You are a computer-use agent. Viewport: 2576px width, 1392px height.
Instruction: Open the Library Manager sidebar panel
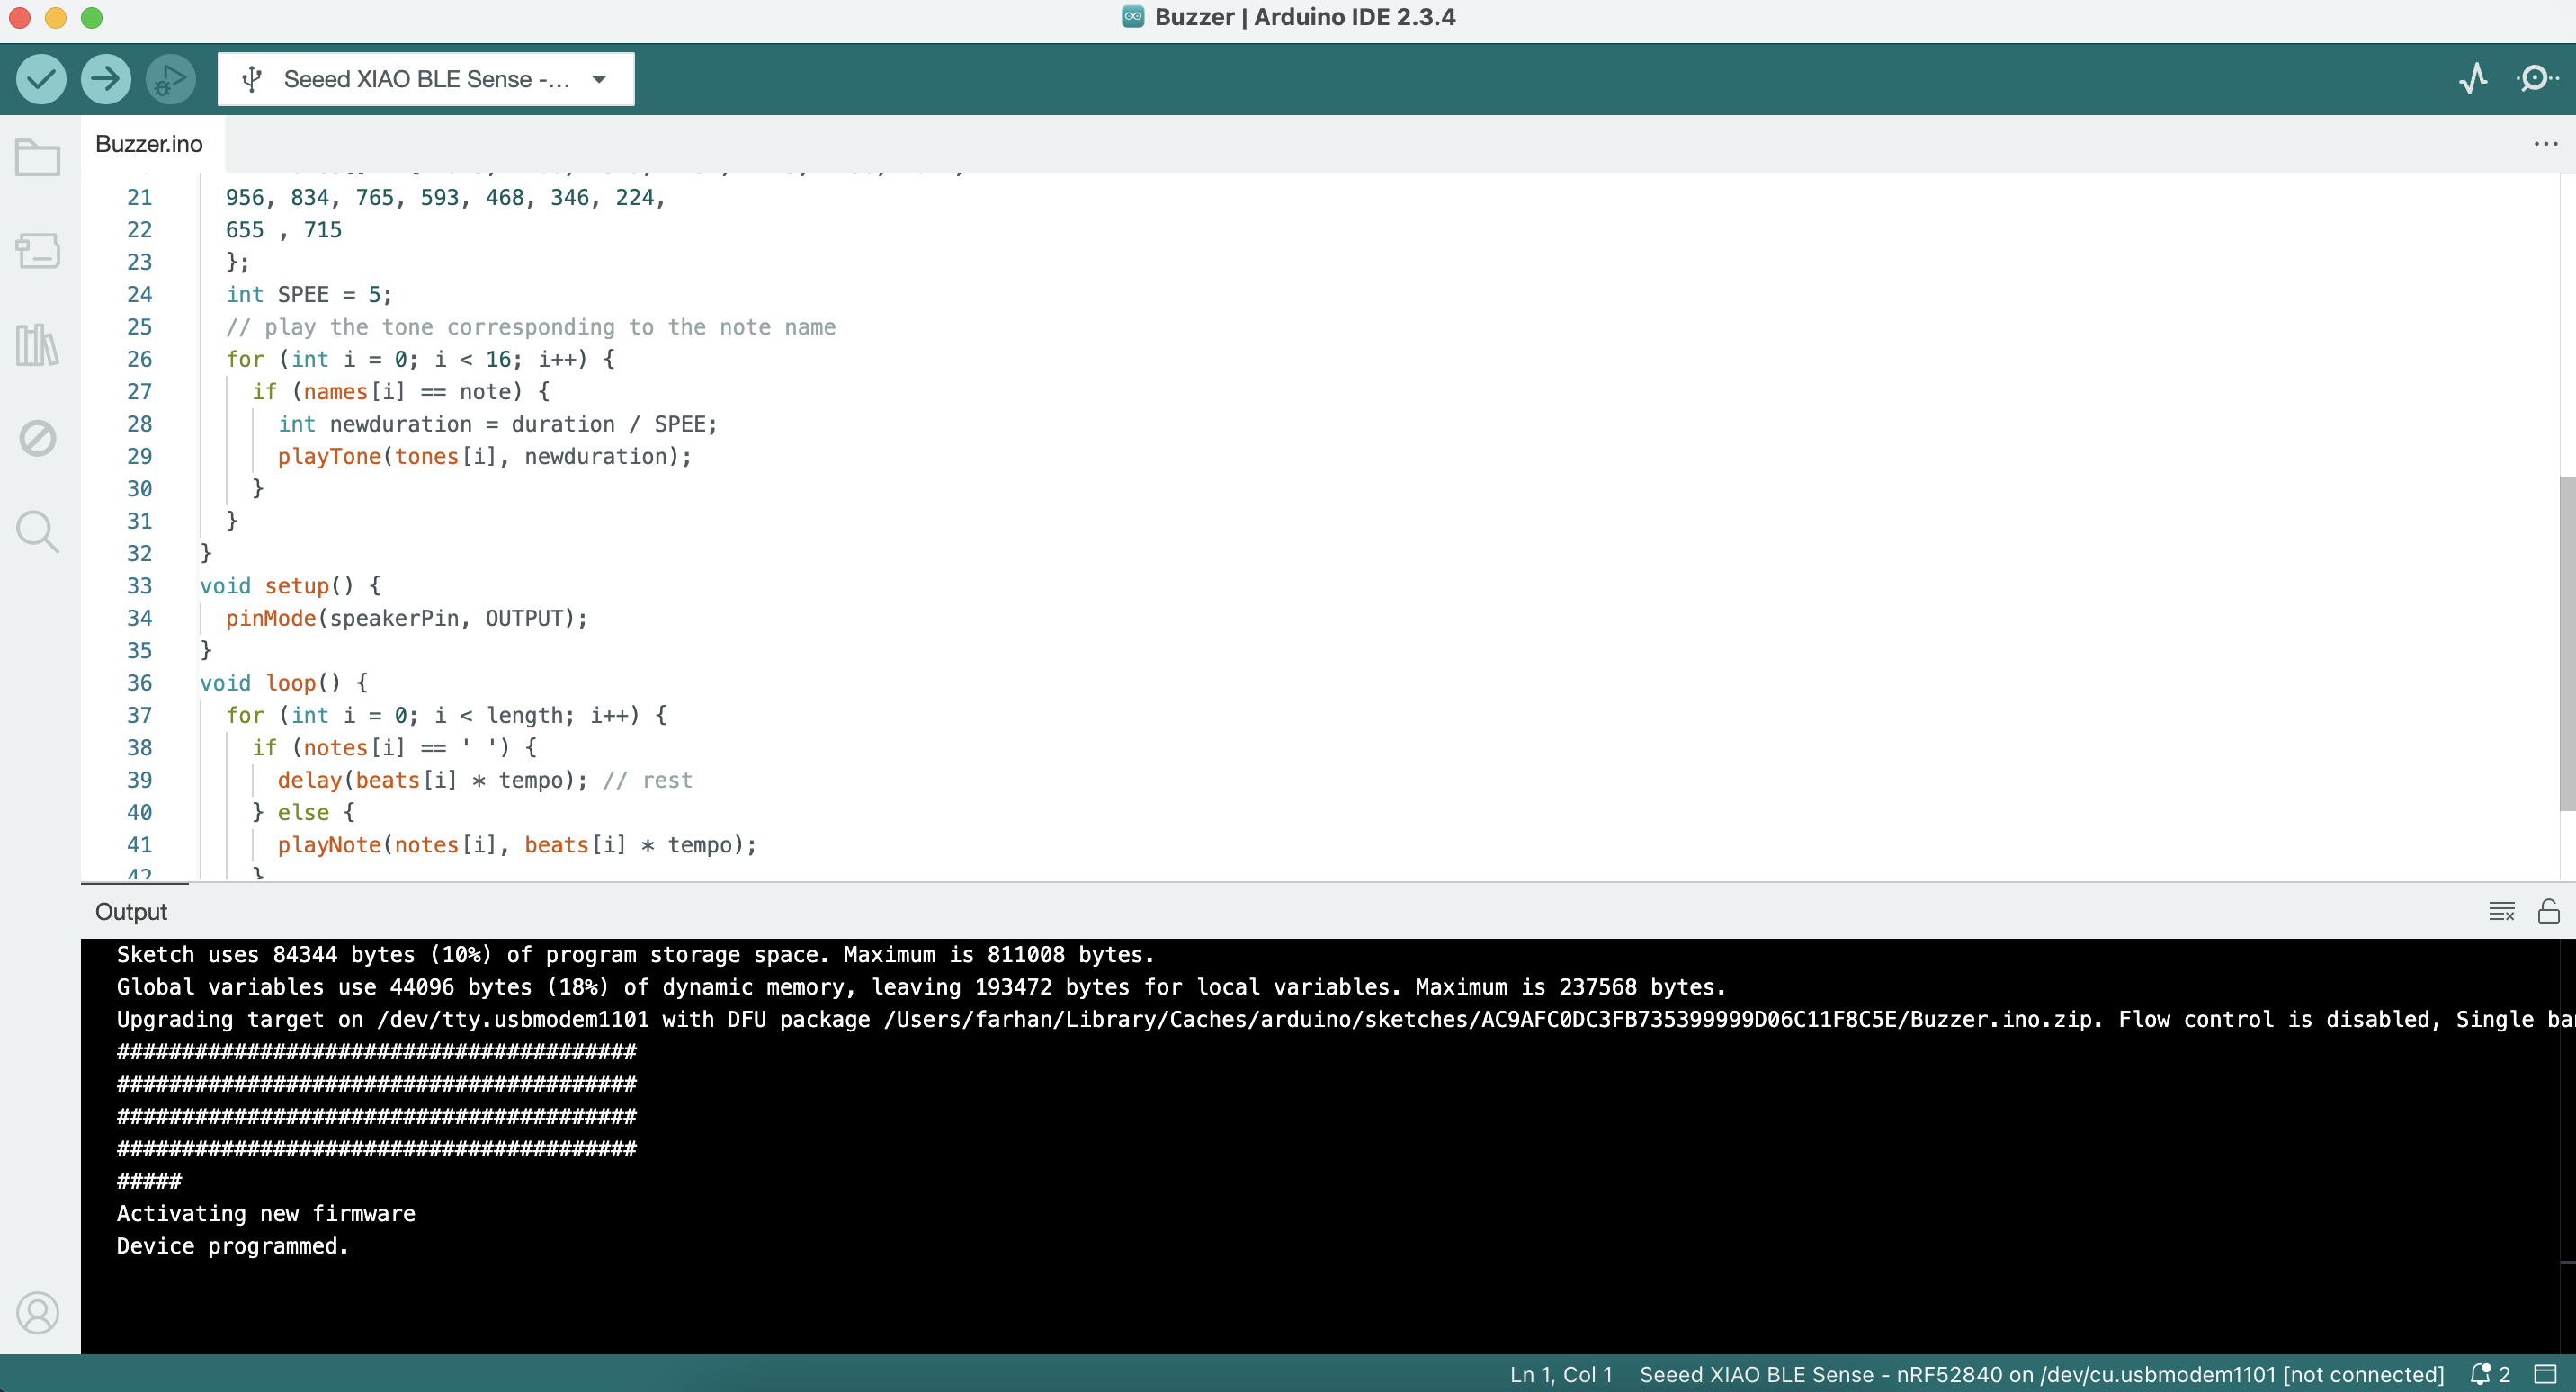(38, 345)
